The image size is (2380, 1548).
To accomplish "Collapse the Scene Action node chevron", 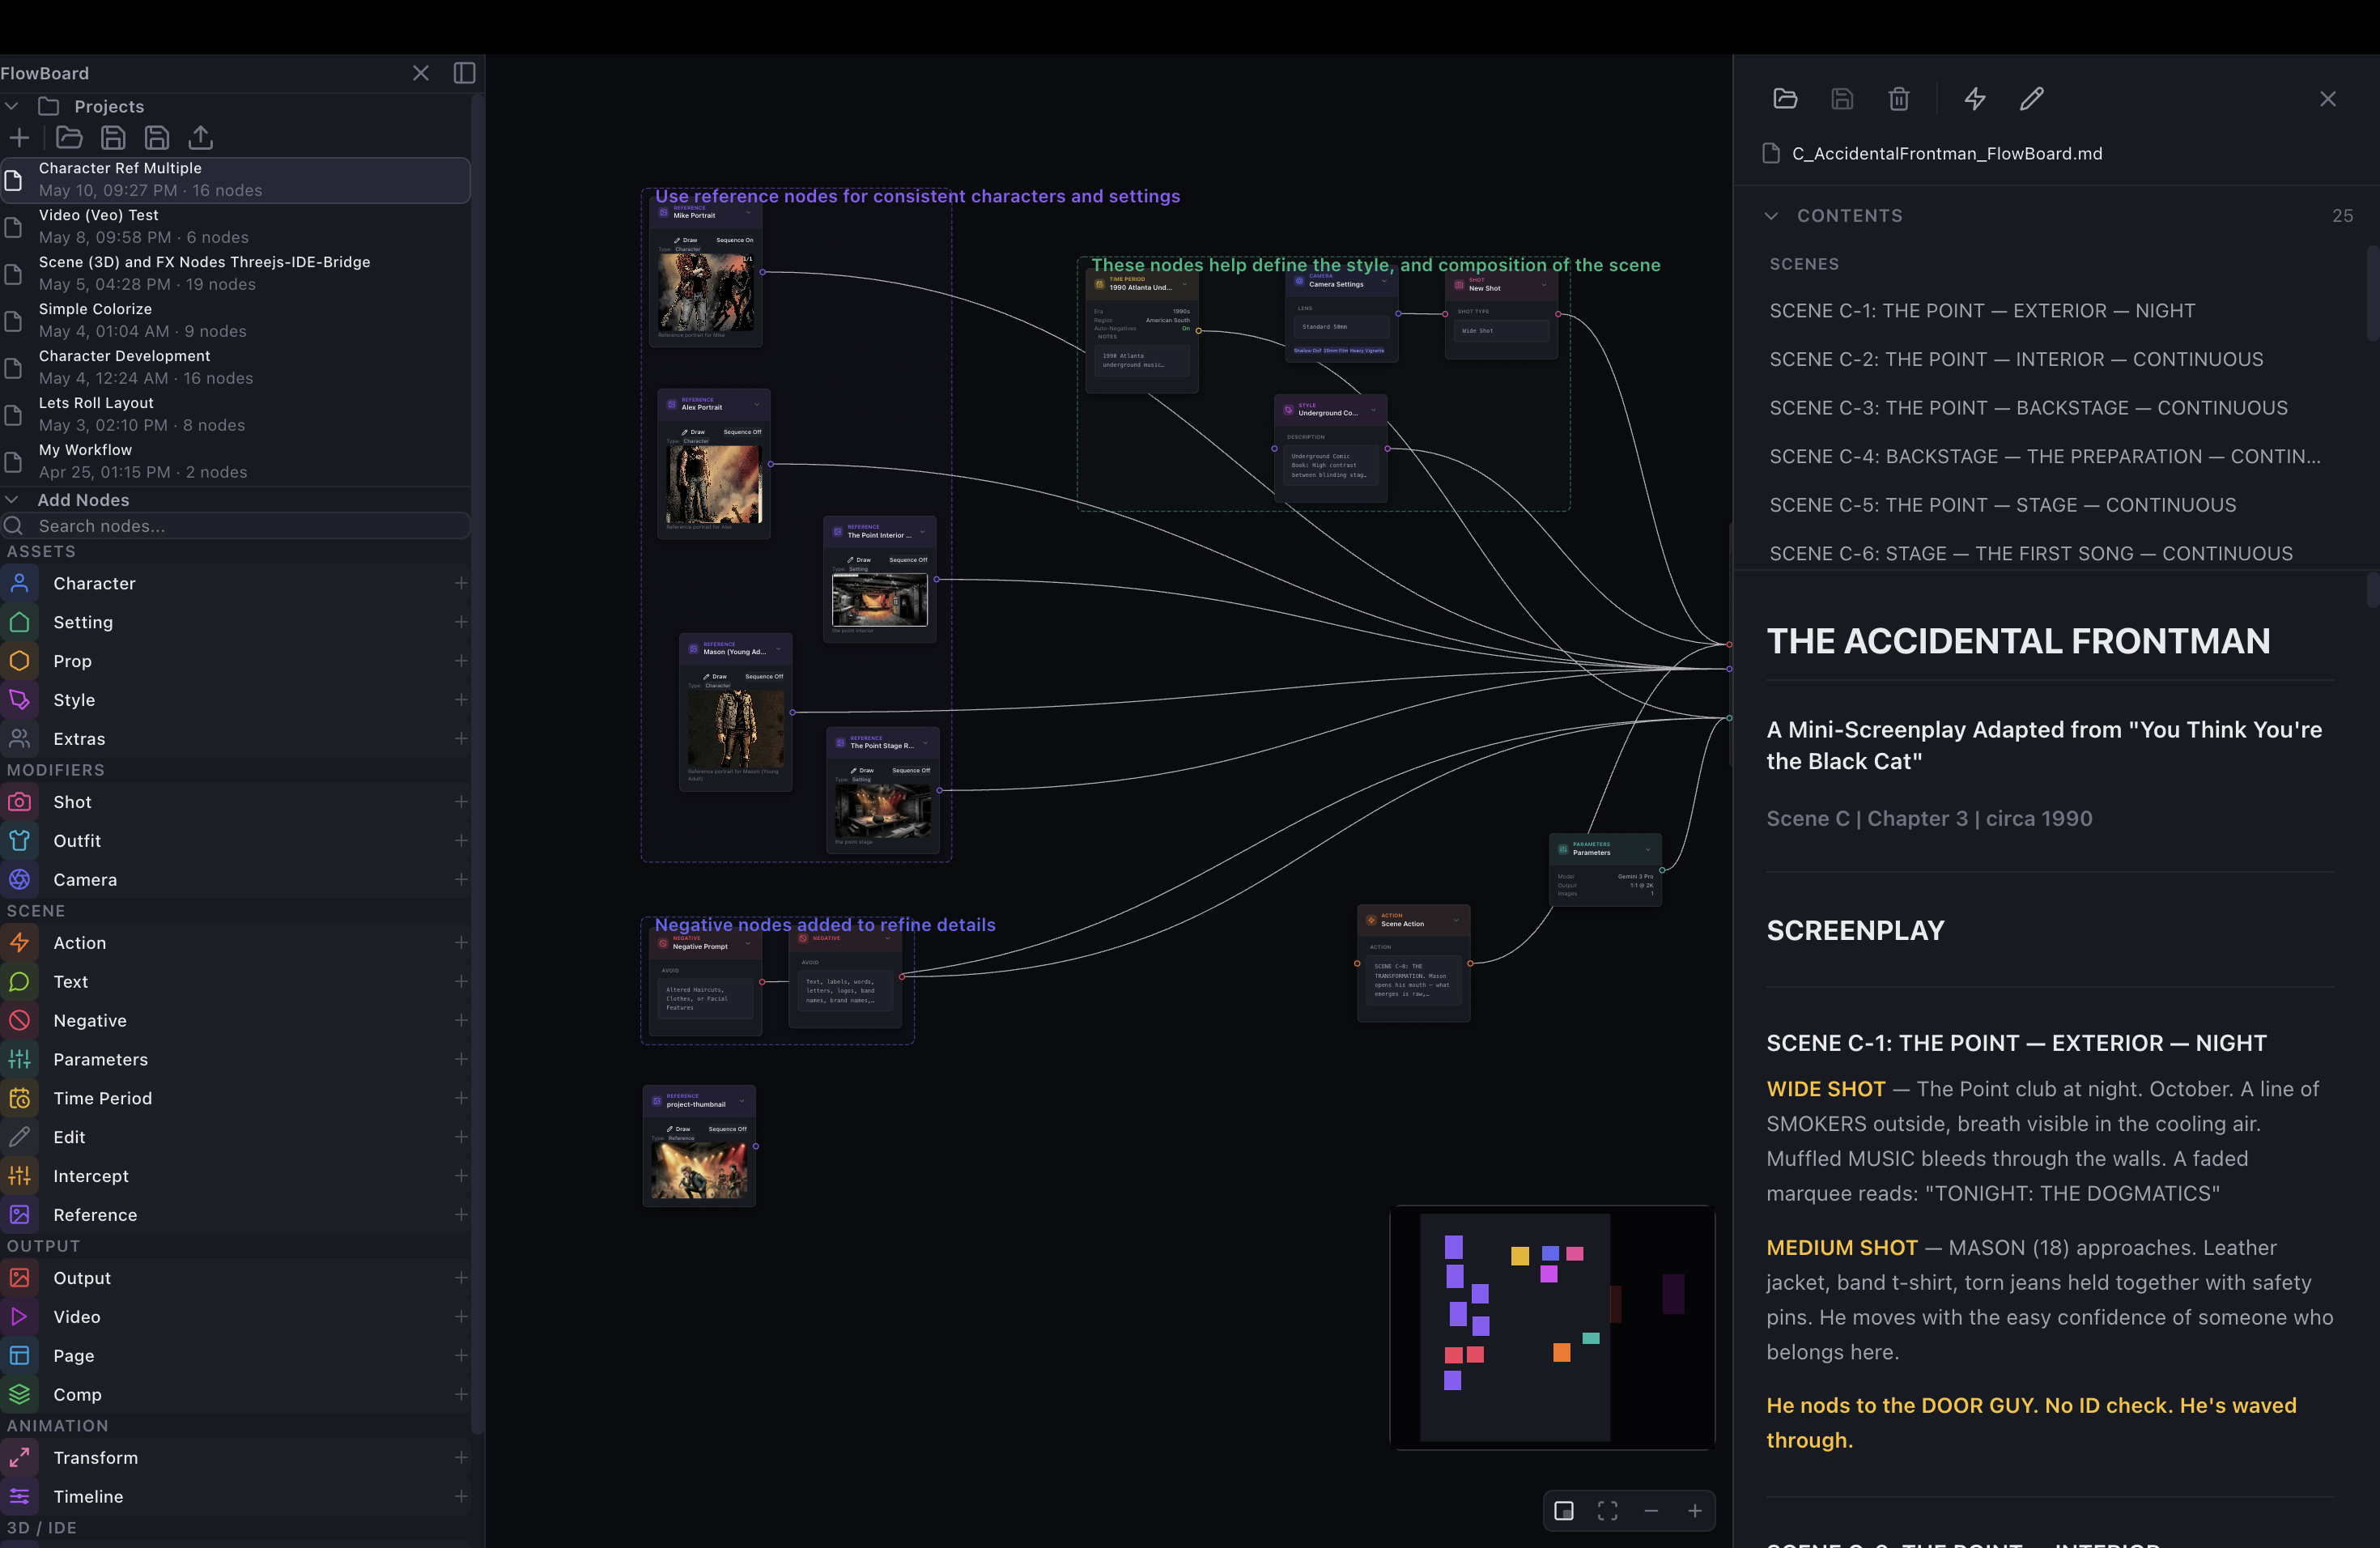I will click(x=1456, y=921).
